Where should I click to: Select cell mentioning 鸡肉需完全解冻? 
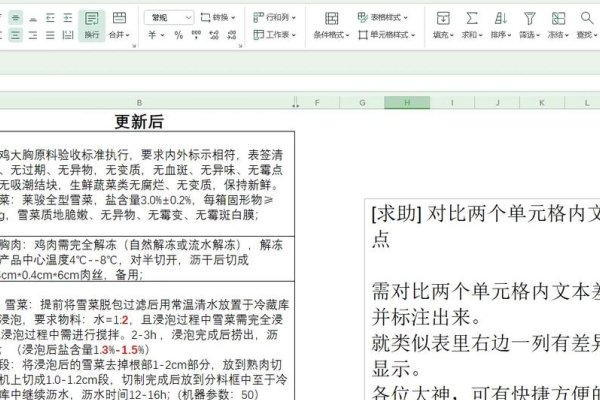[x=147, y=259]
